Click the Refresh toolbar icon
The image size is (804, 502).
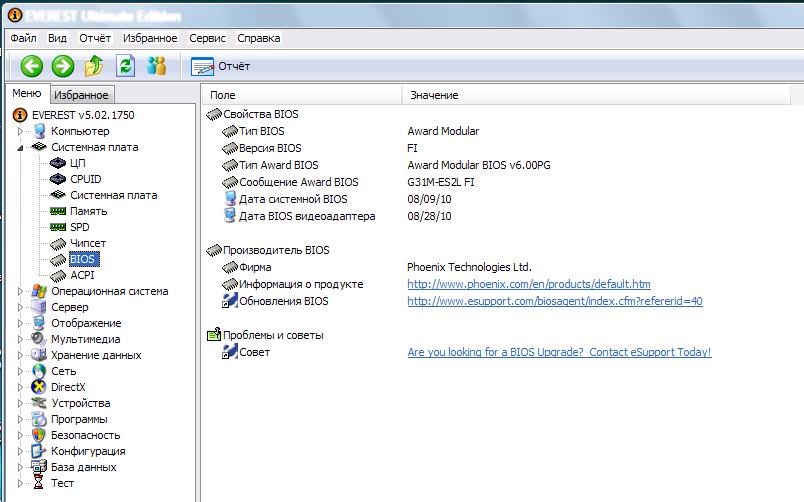(x=125, y=66)
